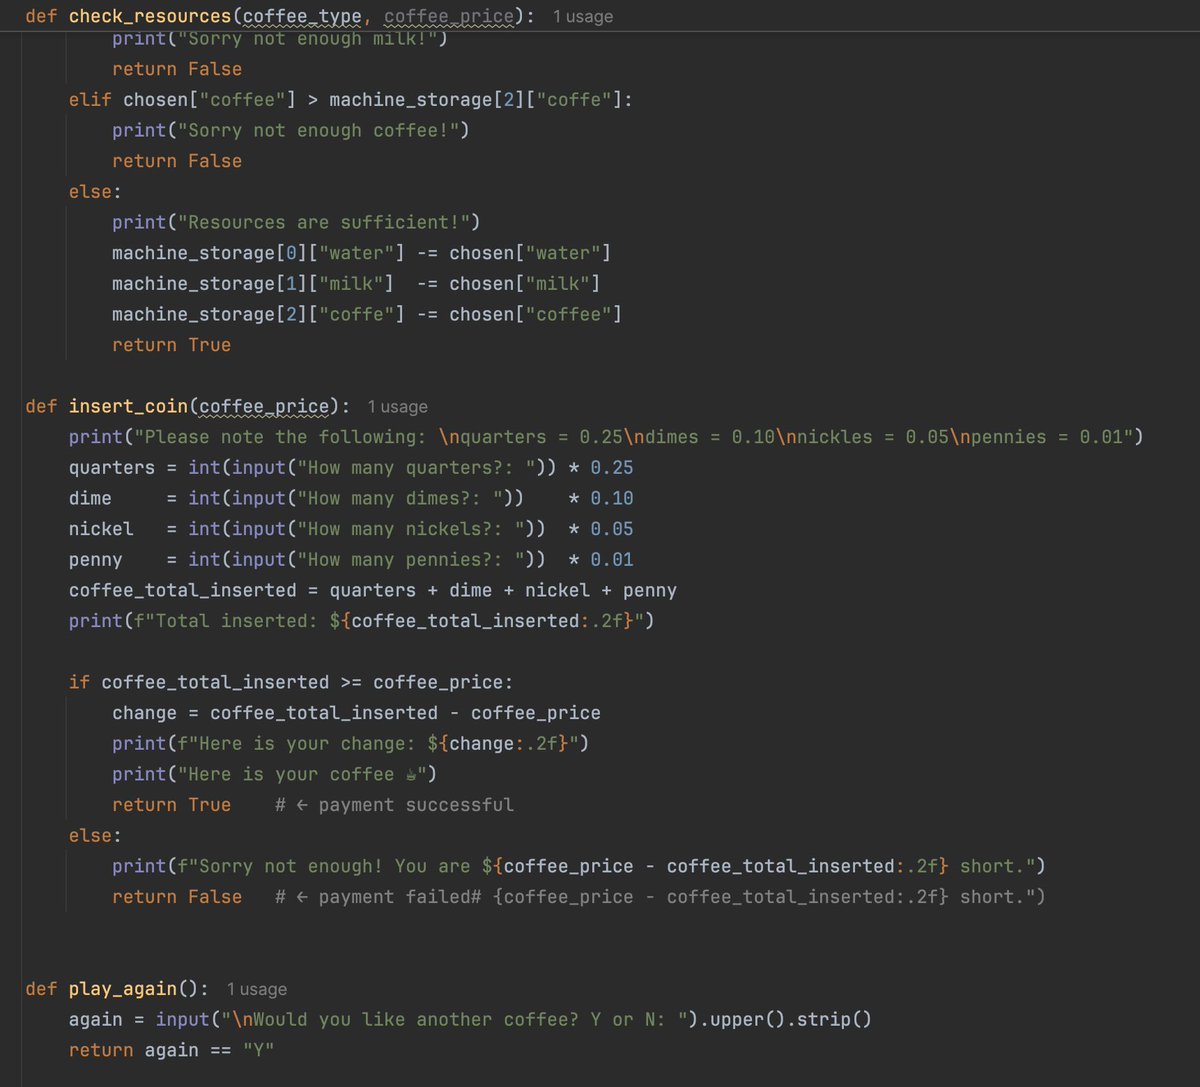
Task: Click the play_again function name
Action: tap(123, 989)
